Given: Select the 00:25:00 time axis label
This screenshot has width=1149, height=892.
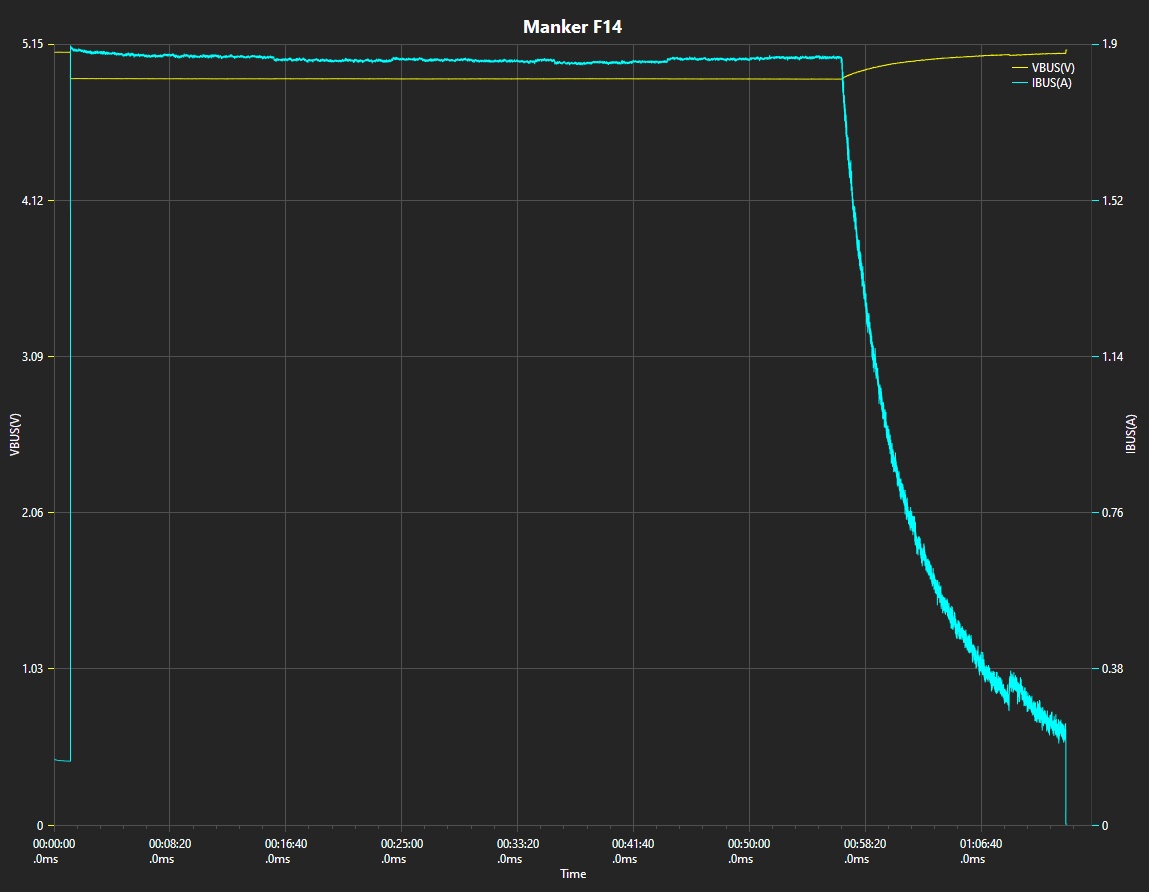Looking at the screenshot, I should pyautogui.click(x=402, y=851).
